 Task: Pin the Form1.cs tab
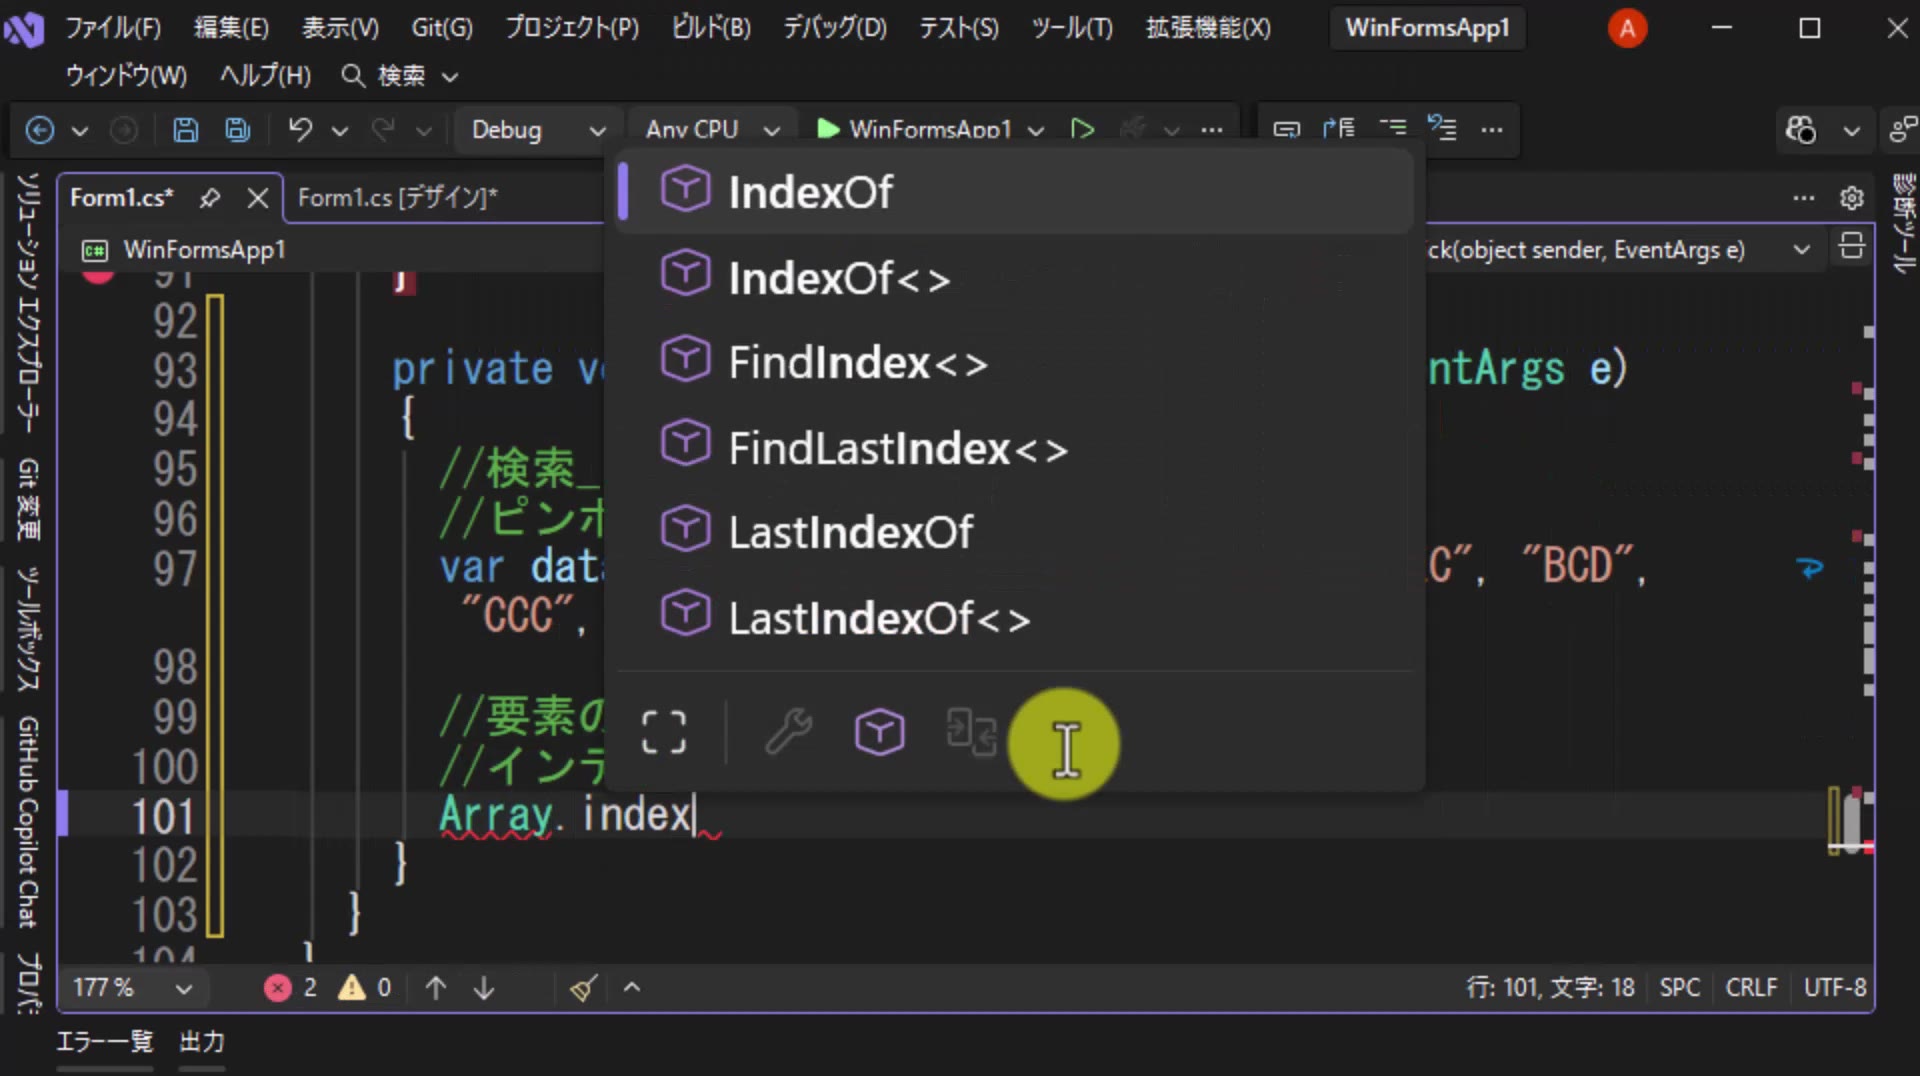coord(209,198)
